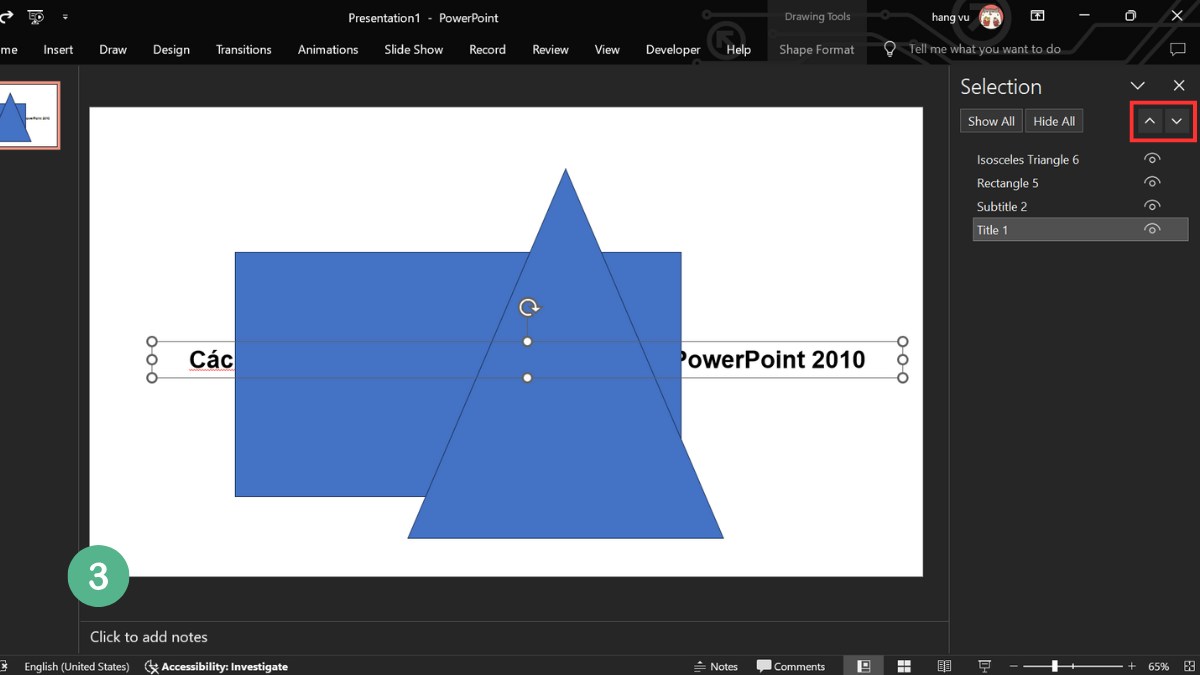Click the zoom out minus button
The height and width of the screenshot is (675, 1200).
coord(1014,666)
